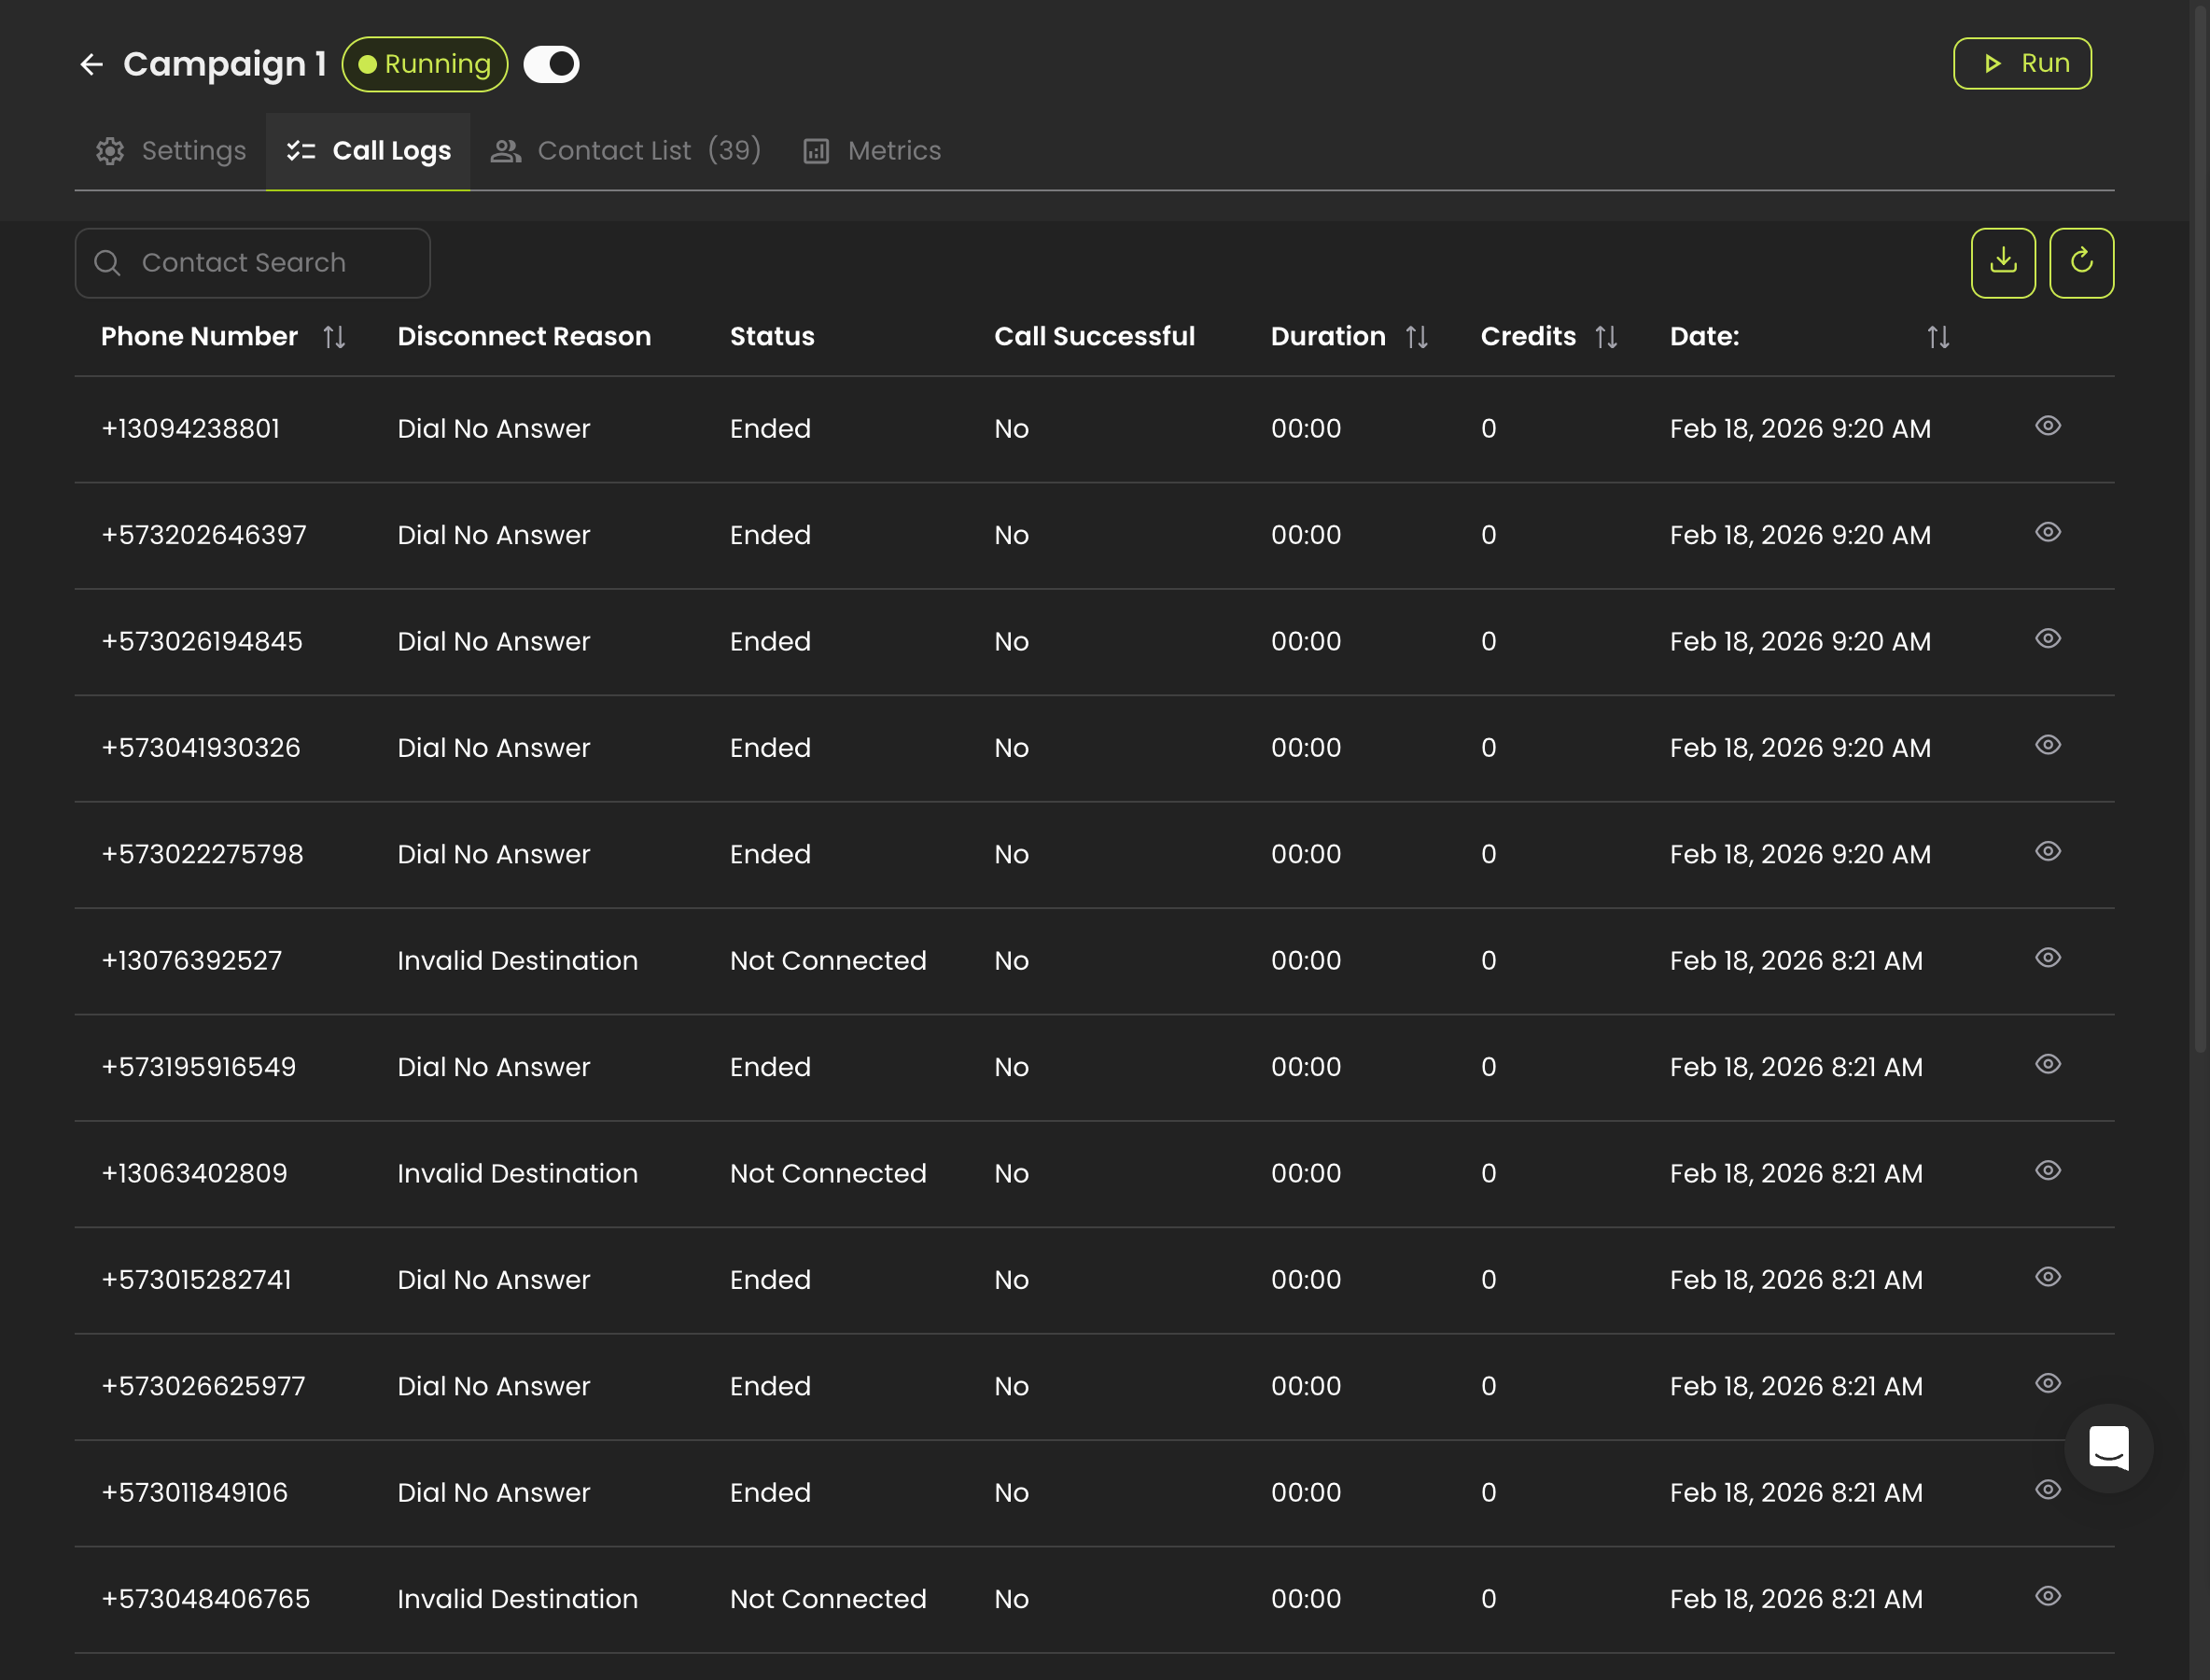Sort call logs by Credits

click(x=1606, y=337)
